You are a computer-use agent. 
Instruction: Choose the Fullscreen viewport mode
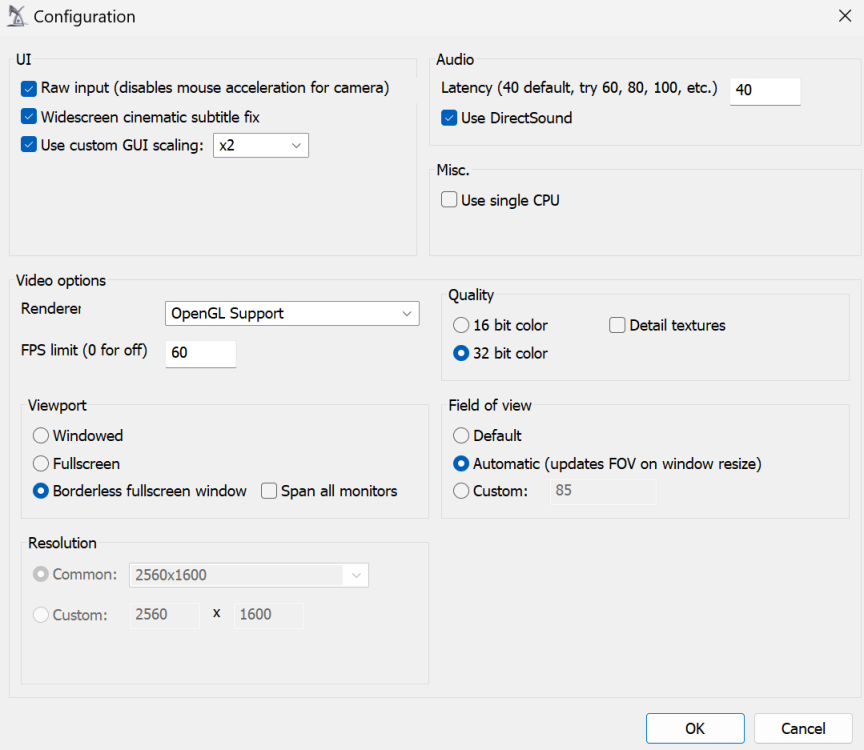(41, 464)
